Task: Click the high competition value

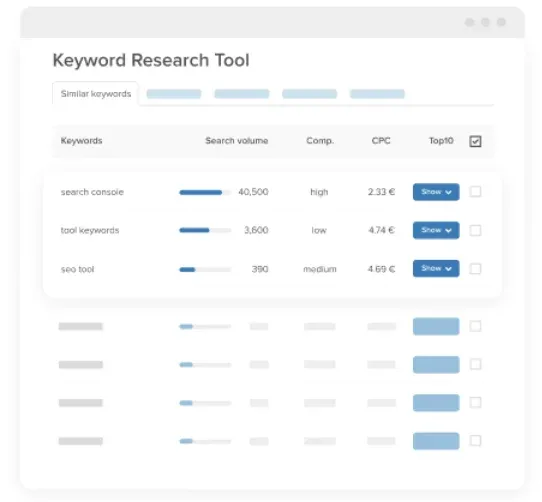Action: [319, 192]
